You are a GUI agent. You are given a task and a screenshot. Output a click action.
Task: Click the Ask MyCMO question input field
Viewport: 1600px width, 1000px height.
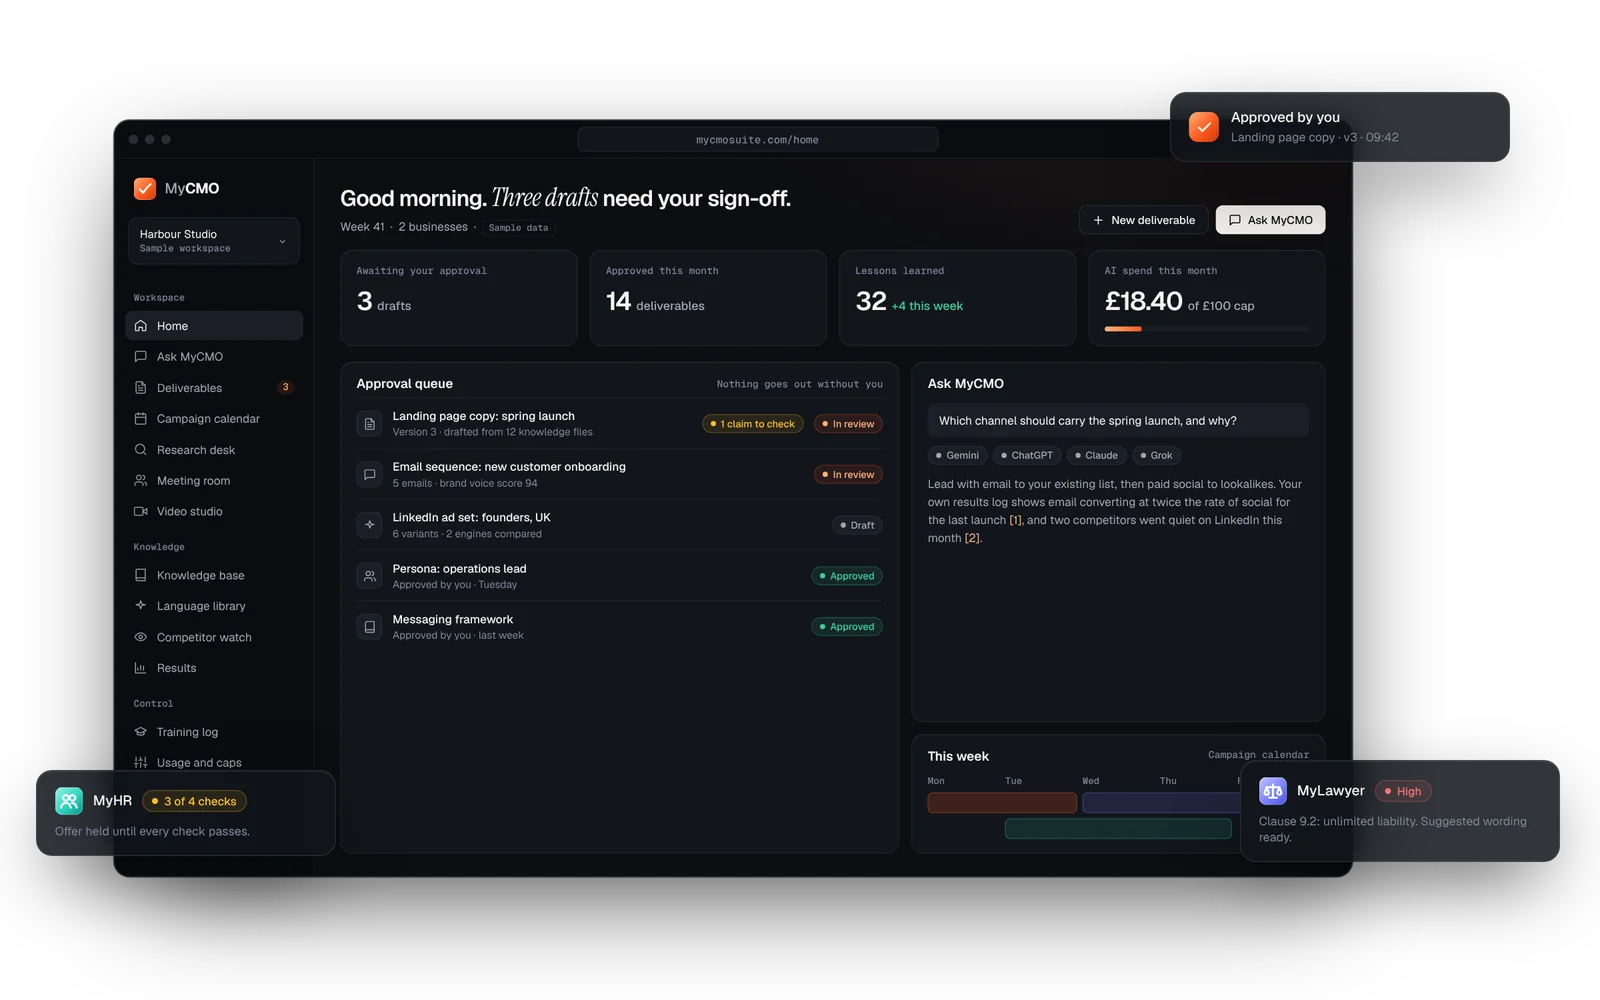pyautogui.click(x=1118, y=421)
